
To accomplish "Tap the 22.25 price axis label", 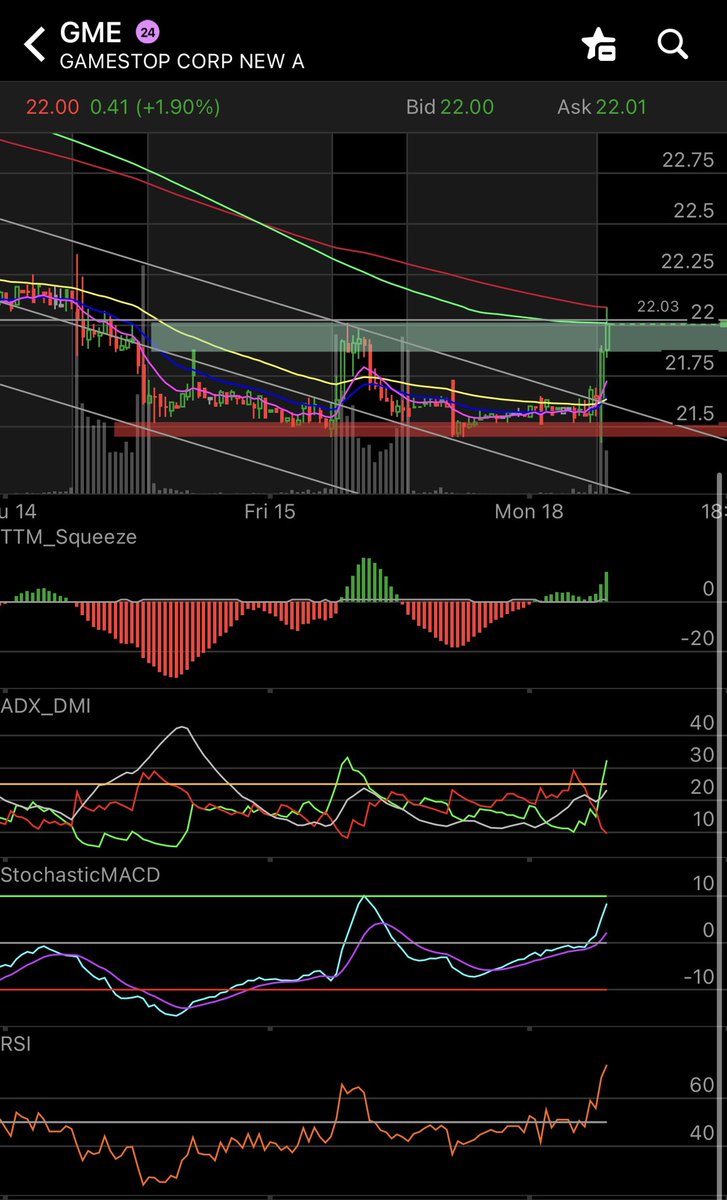I will (687, 261).
